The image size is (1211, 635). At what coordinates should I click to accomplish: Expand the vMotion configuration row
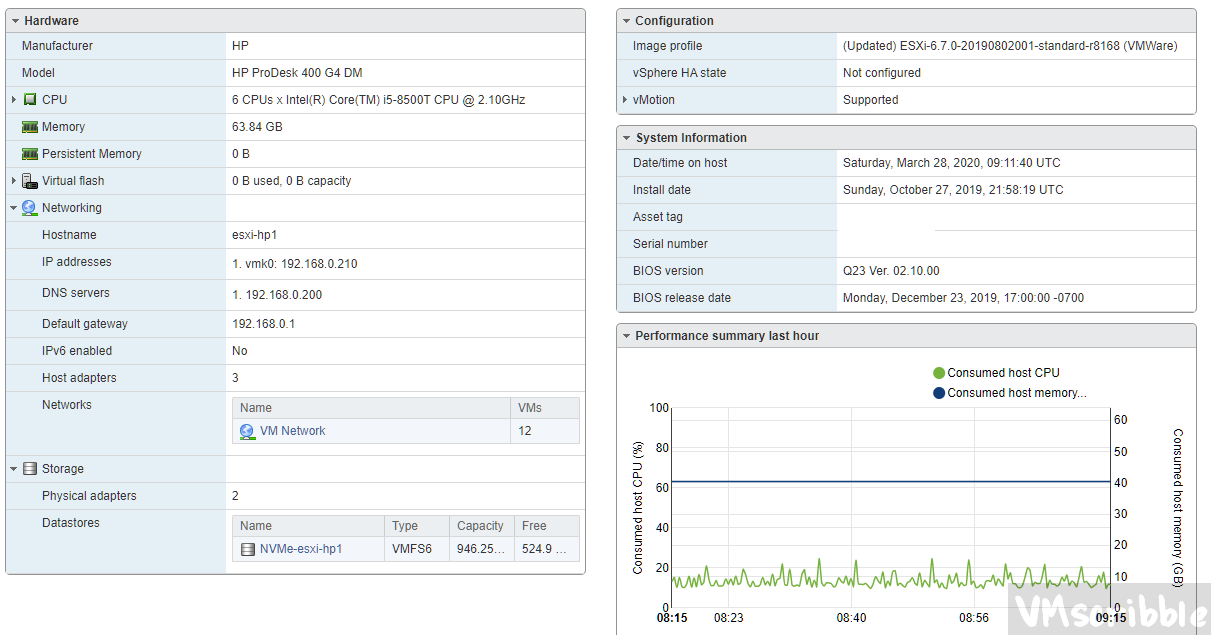pos(625,100)
